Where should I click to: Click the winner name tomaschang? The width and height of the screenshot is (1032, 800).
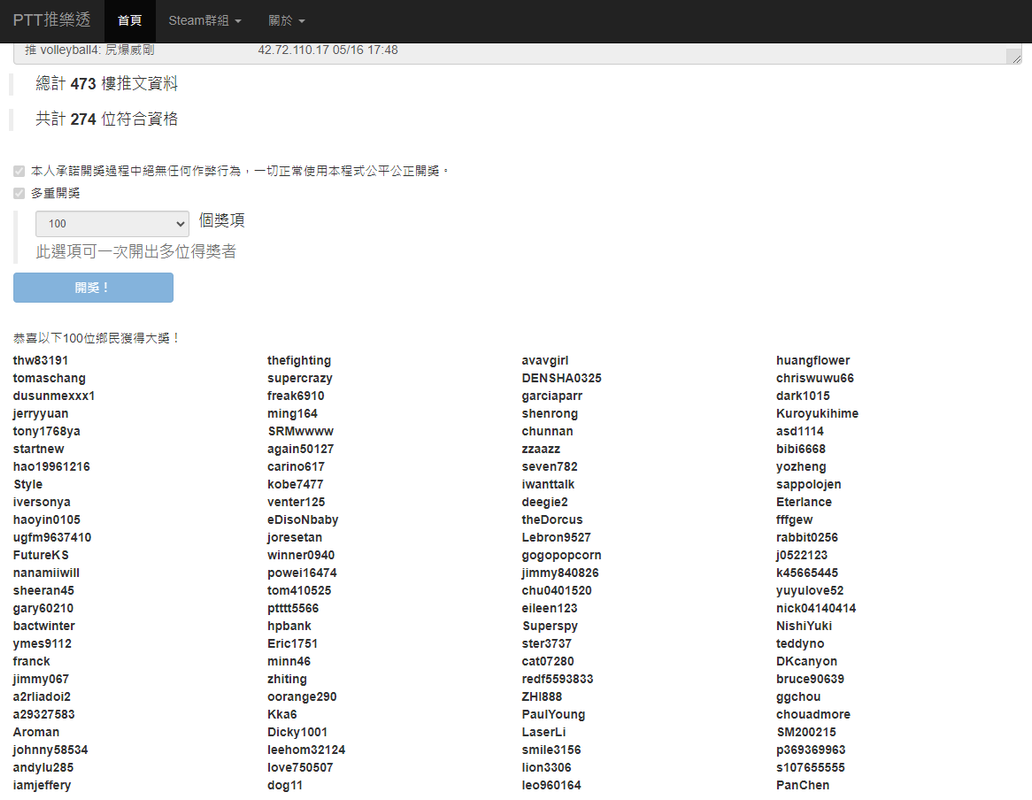pyautogui.click(x=49, y=378)
